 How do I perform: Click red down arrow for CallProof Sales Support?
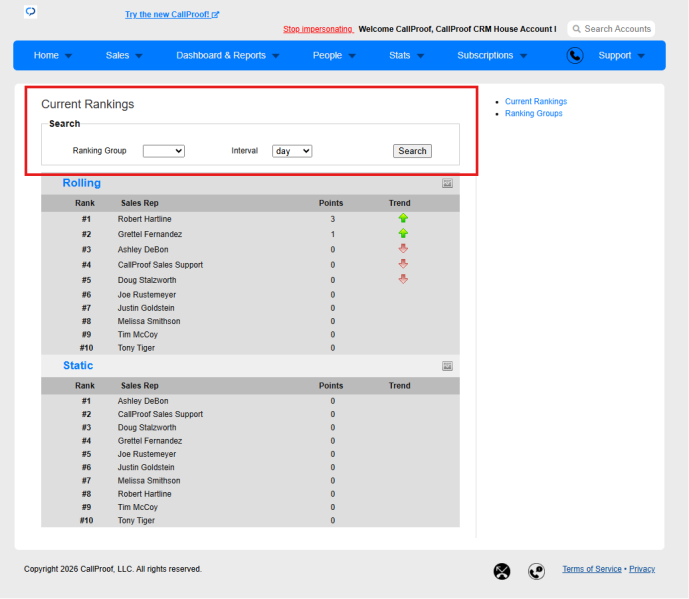pos(403,264)
